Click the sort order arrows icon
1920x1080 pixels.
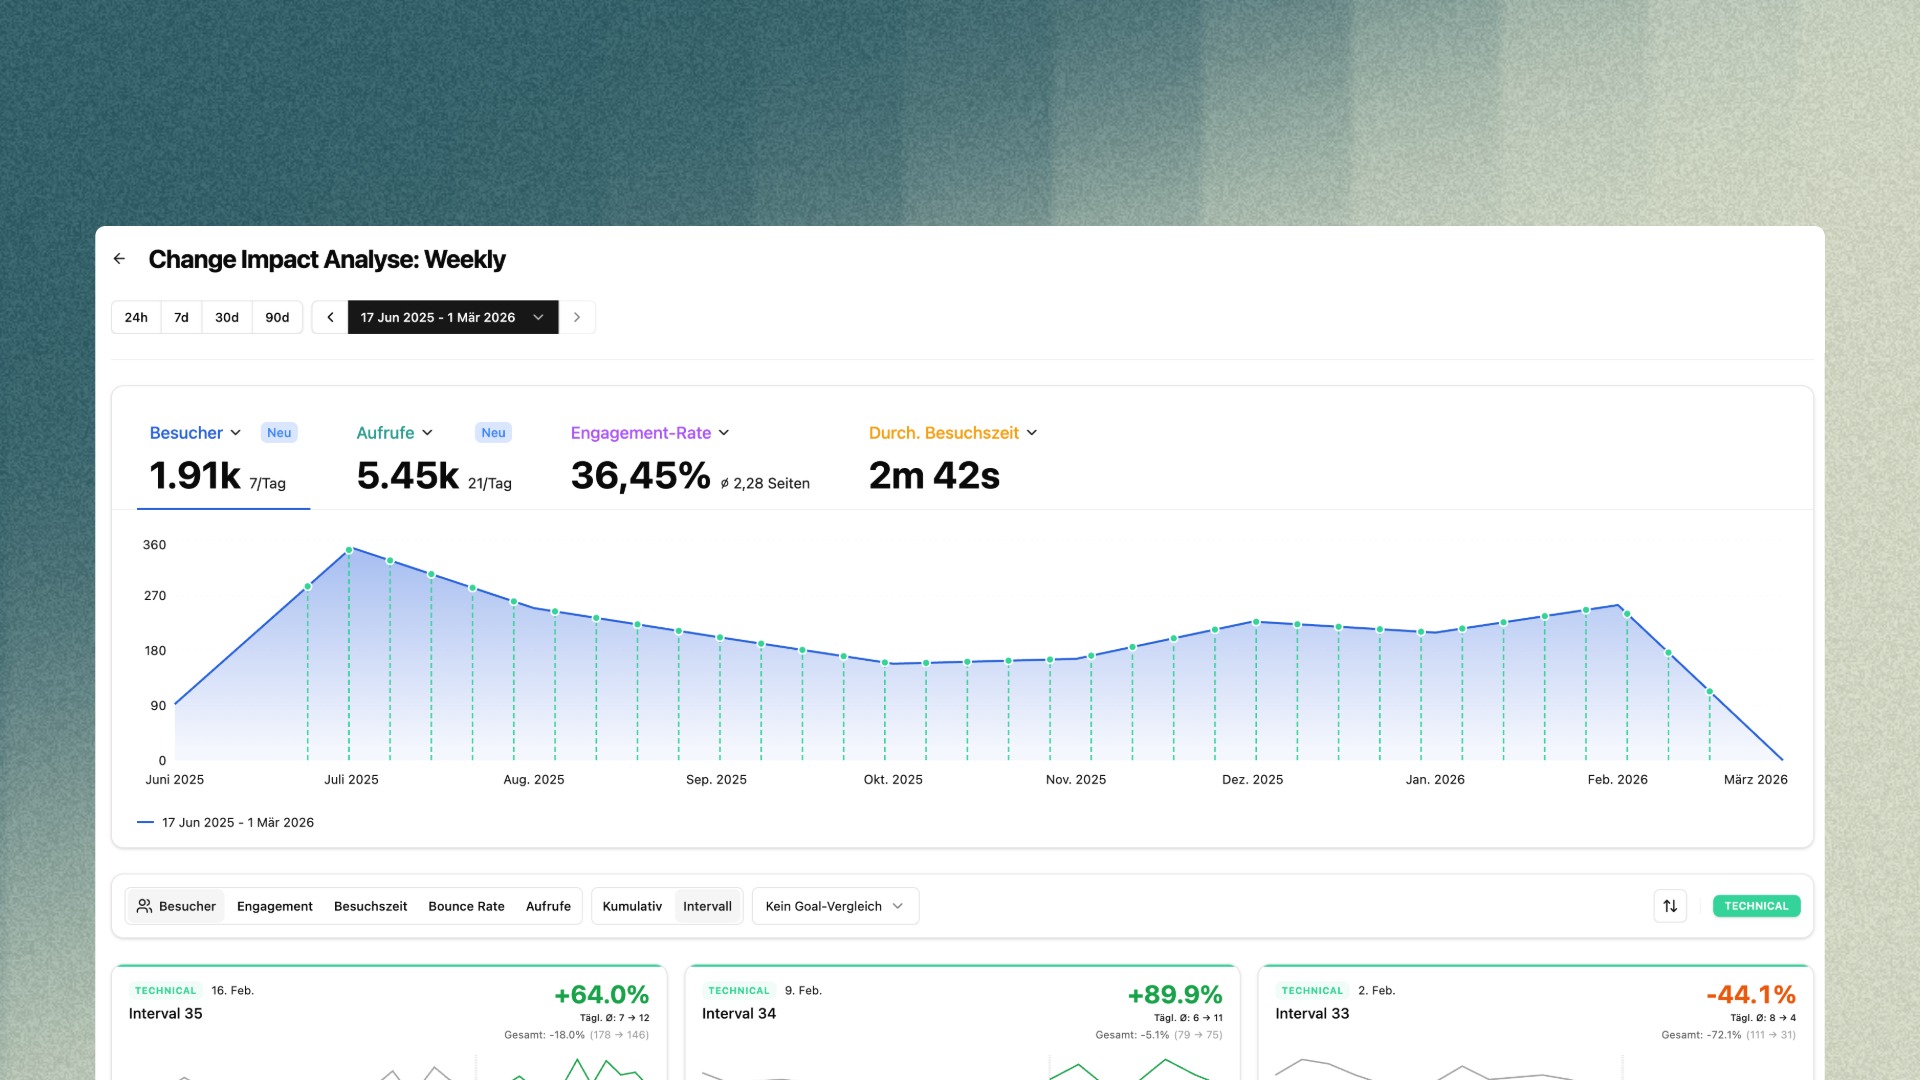pos(1670,906)
